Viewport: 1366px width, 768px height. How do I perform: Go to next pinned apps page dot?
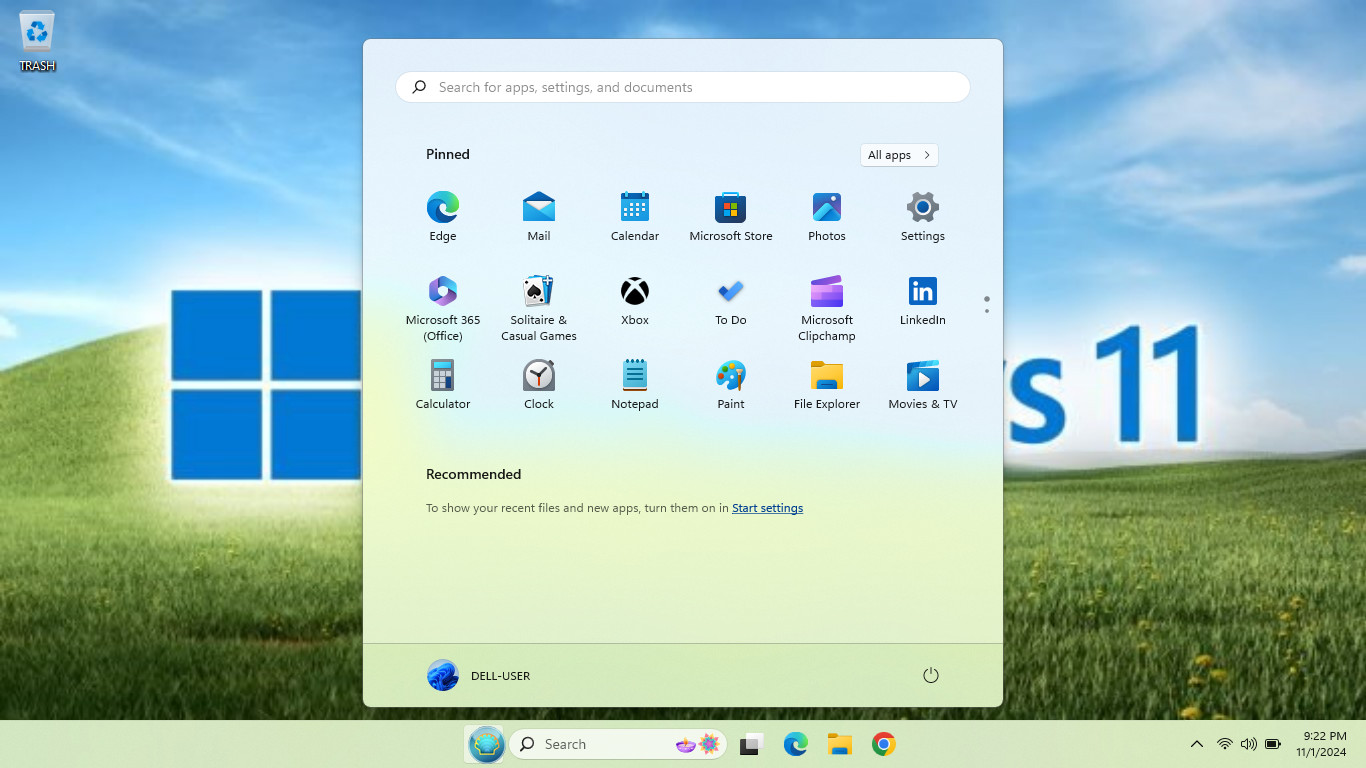(986, 311)
